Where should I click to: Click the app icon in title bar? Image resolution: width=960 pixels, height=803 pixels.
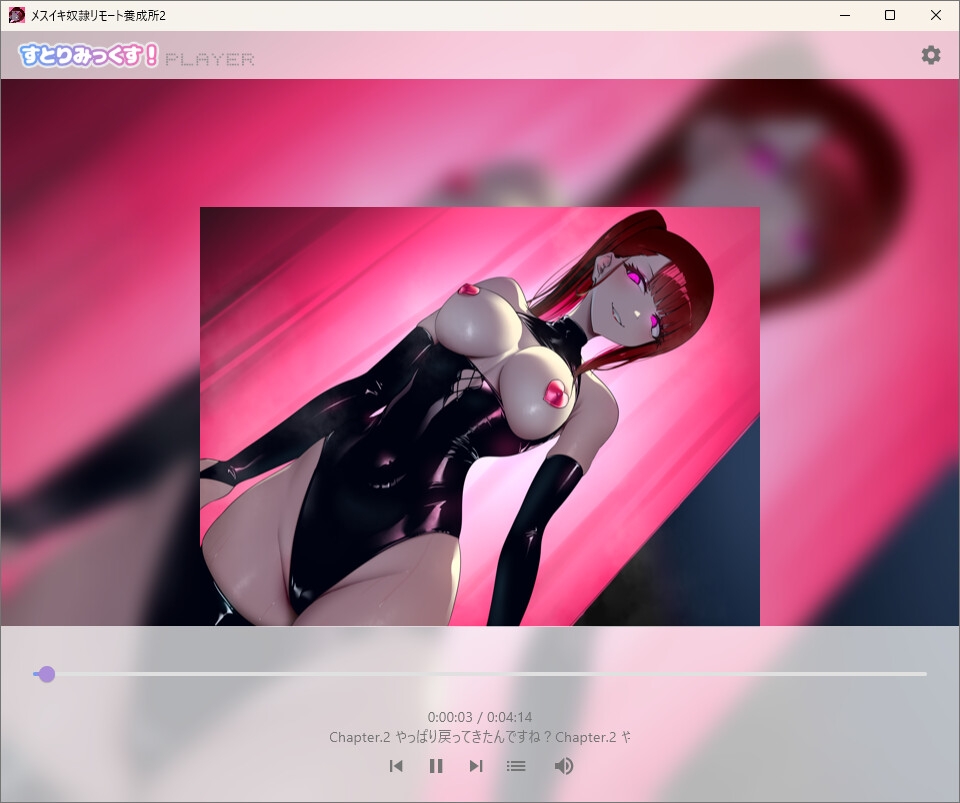[17, 15]
